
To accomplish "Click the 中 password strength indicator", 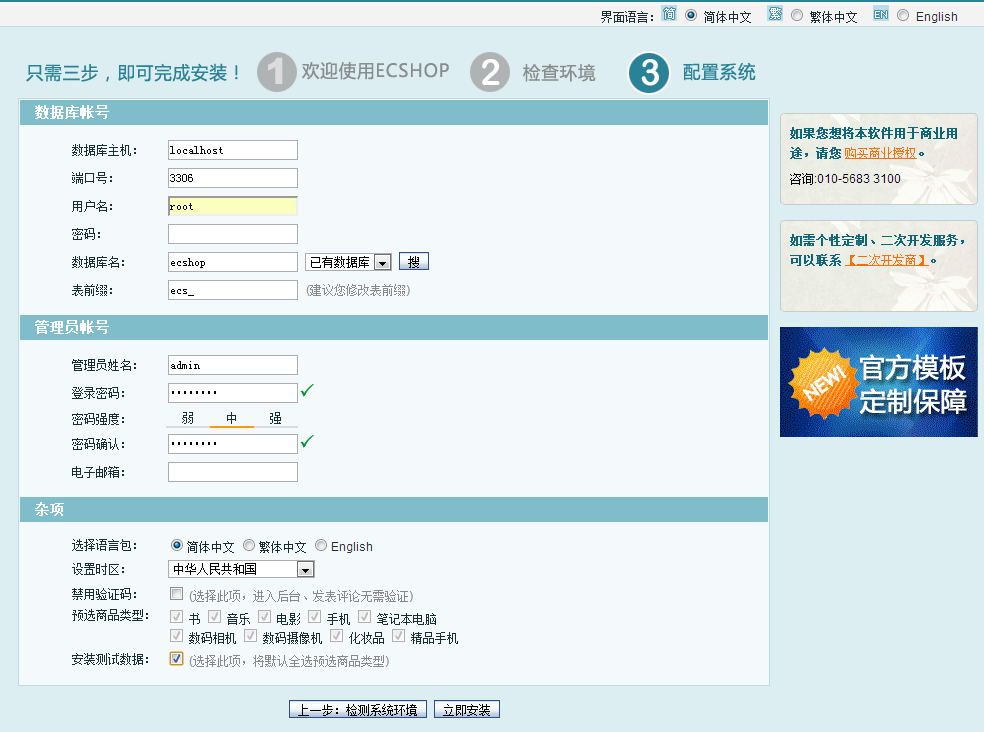I will (232, 418).
